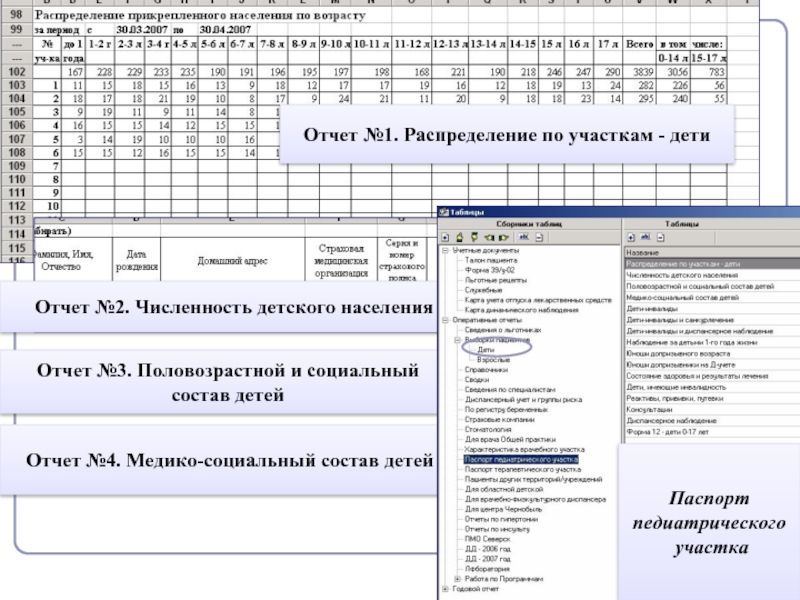Select Льготные рецепты tree item
The width and height of the screenshot is (800, 600).
495,280
